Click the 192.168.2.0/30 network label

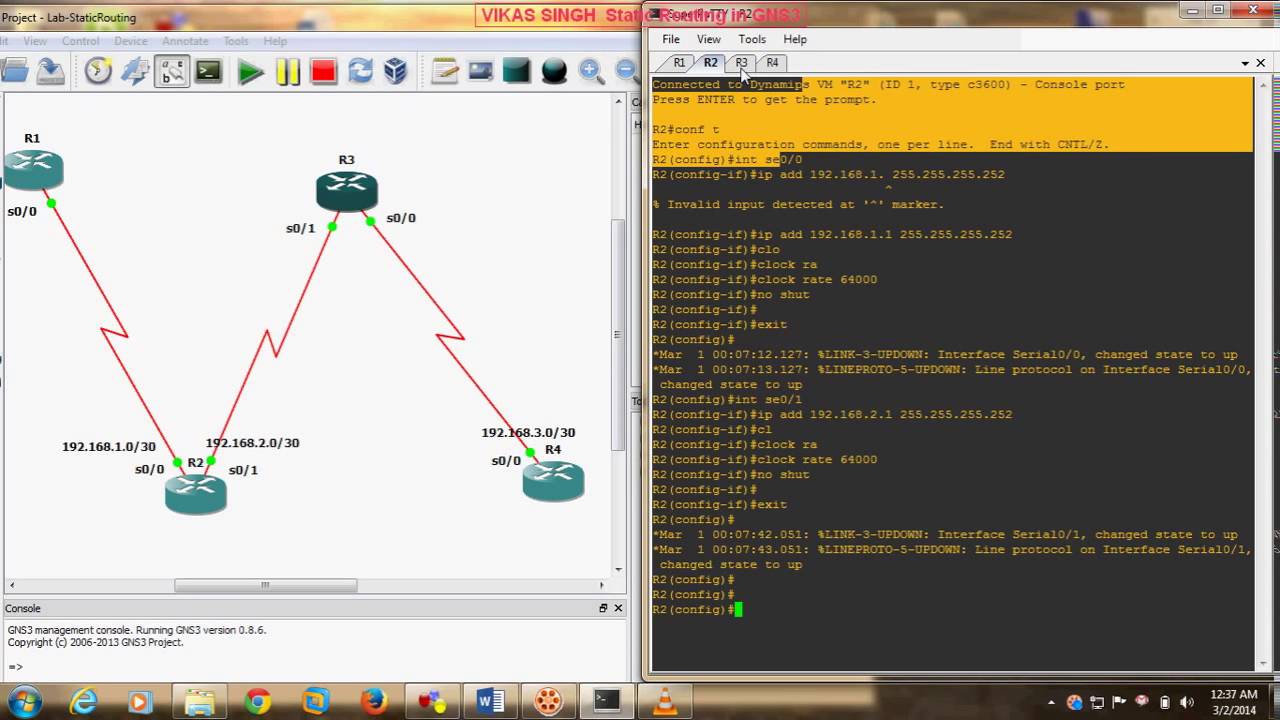tap(252, 443)
